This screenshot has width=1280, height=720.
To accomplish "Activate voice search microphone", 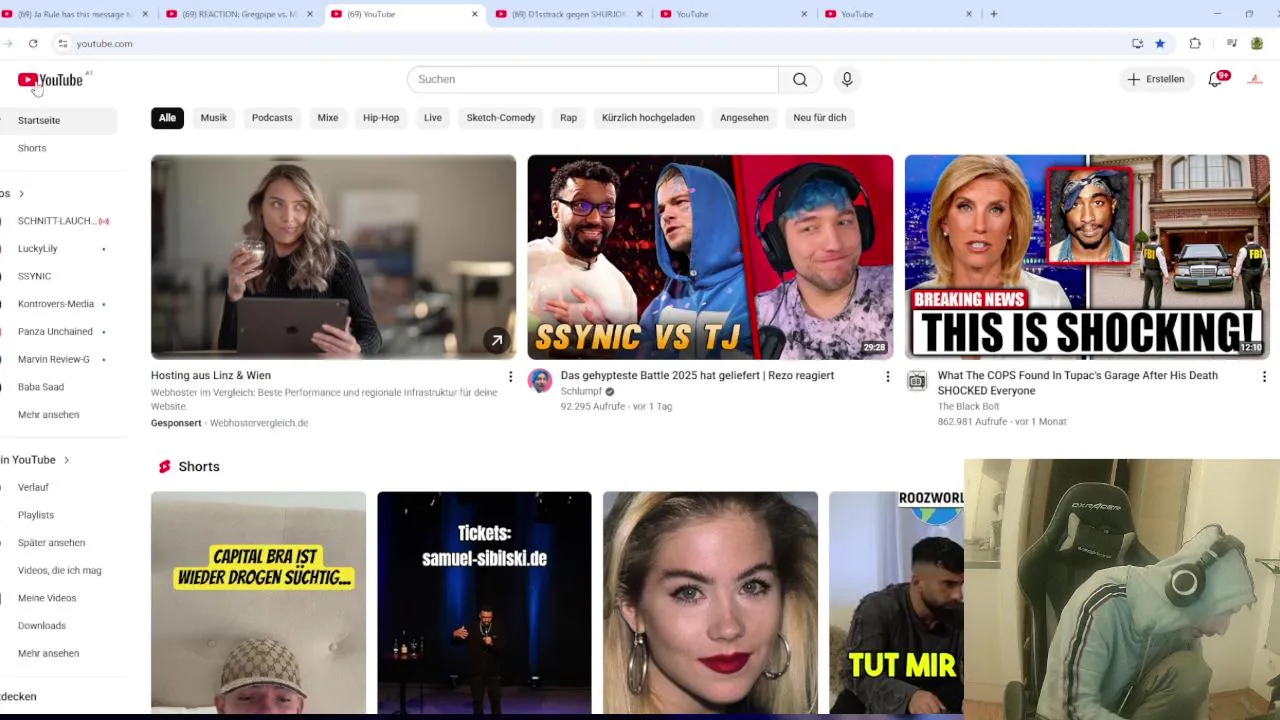I will 847,79.
